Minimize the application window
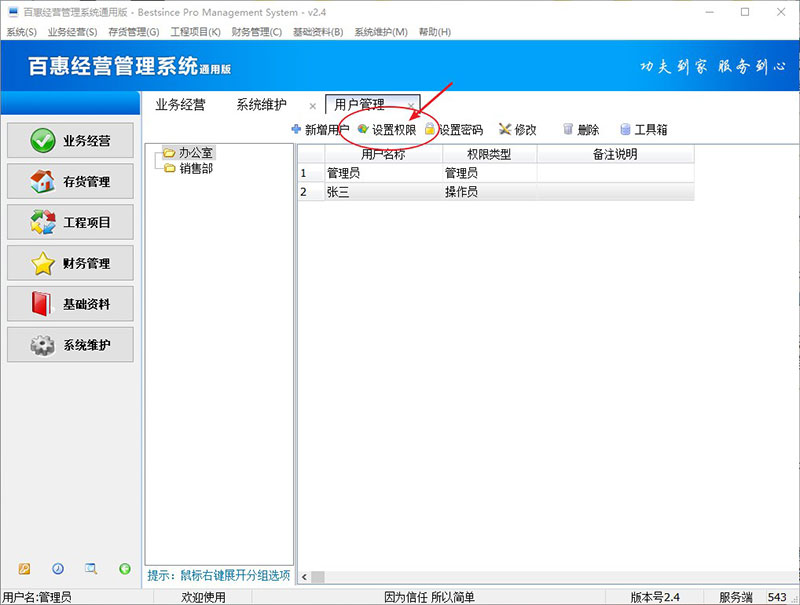This screenshot has width=800, height=605. [710, 12]
